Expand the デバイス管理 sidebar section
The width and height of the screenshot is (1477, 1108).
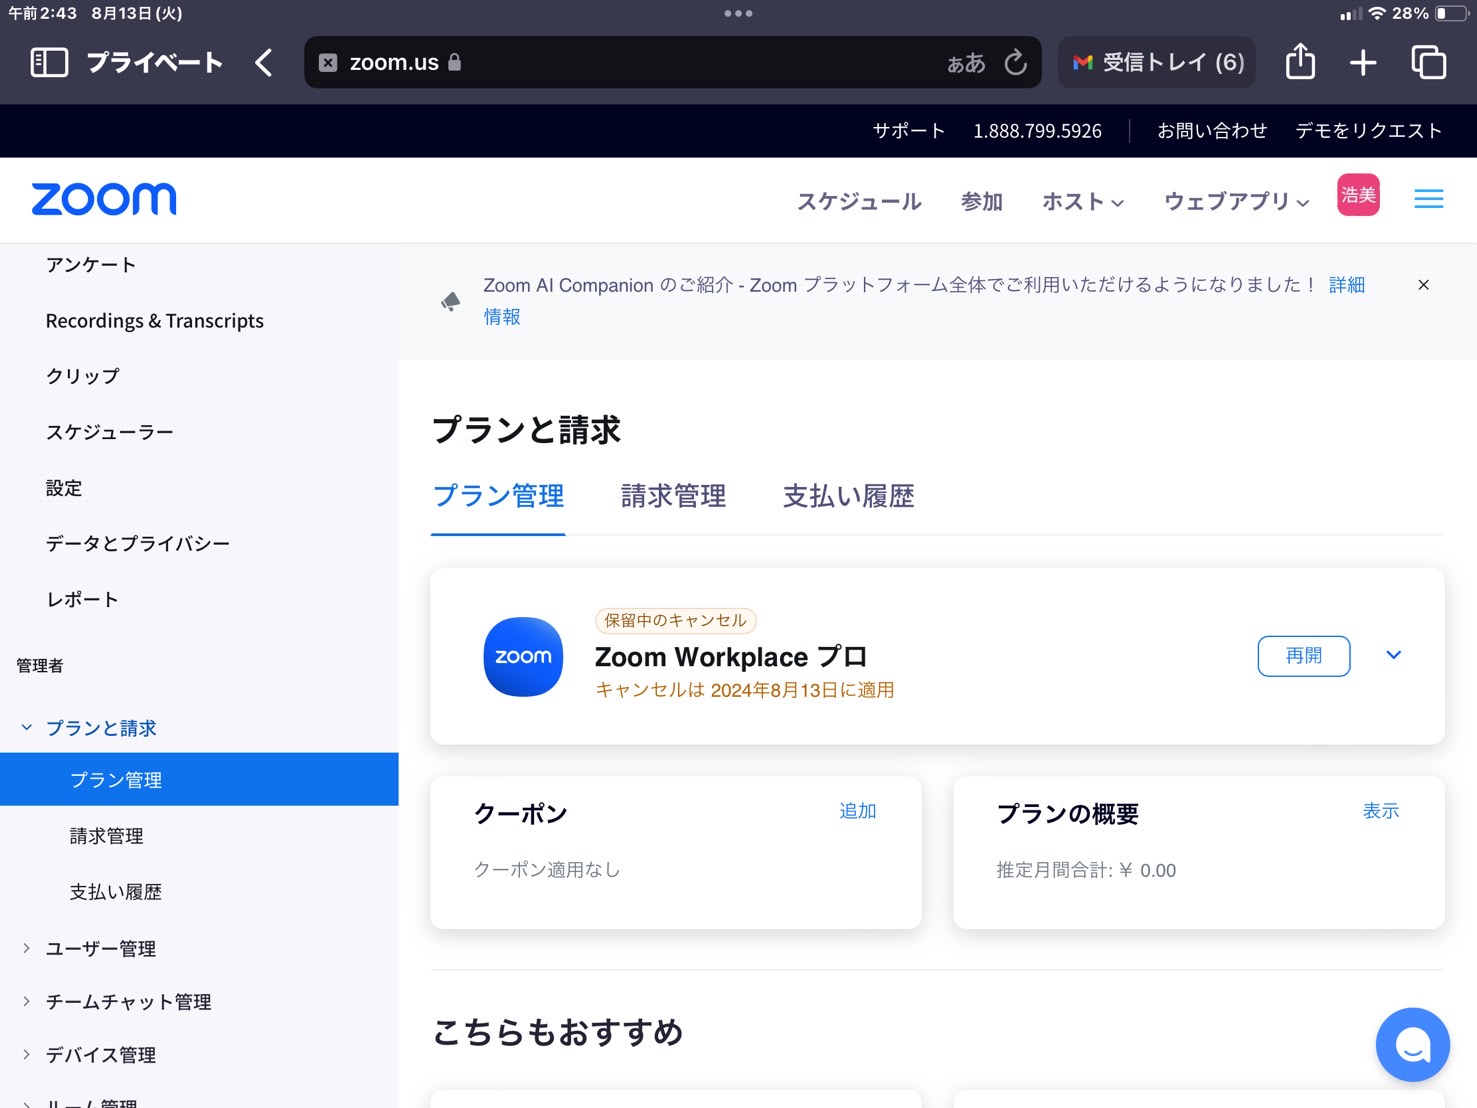(x=27, y=1054)
